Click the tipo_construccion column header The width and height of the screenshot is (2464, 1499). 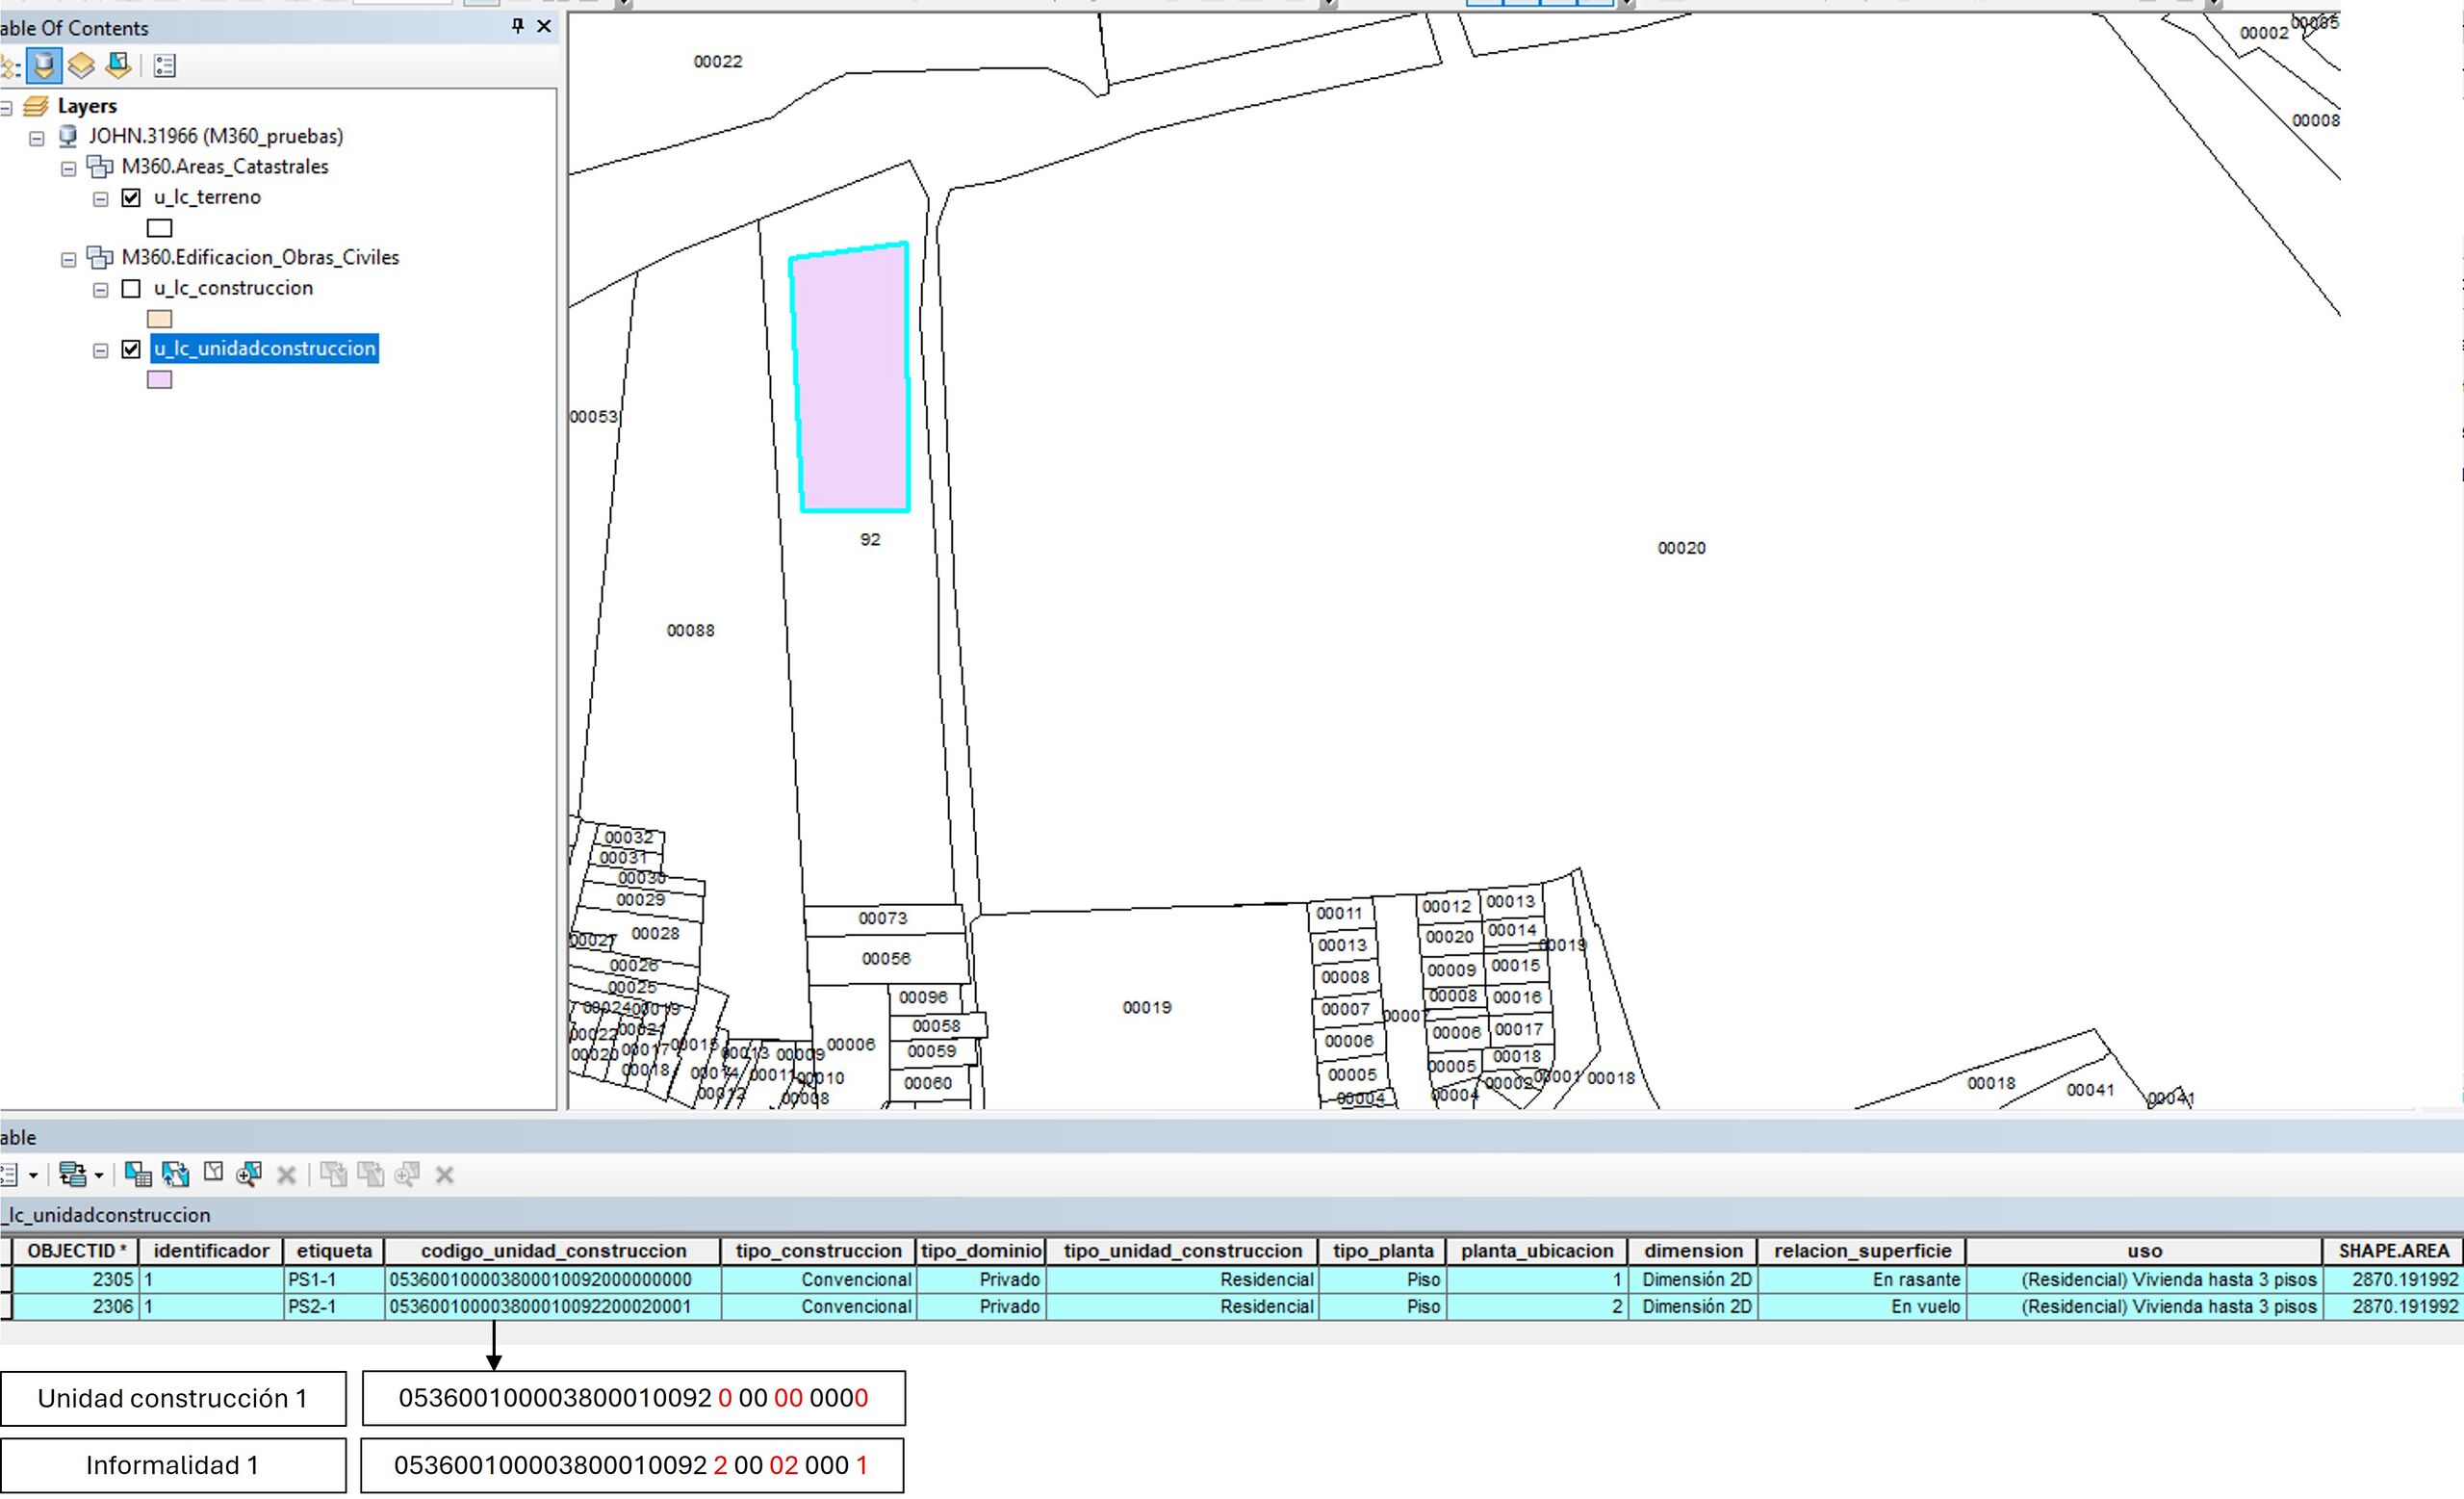(x=818, y=1251)
